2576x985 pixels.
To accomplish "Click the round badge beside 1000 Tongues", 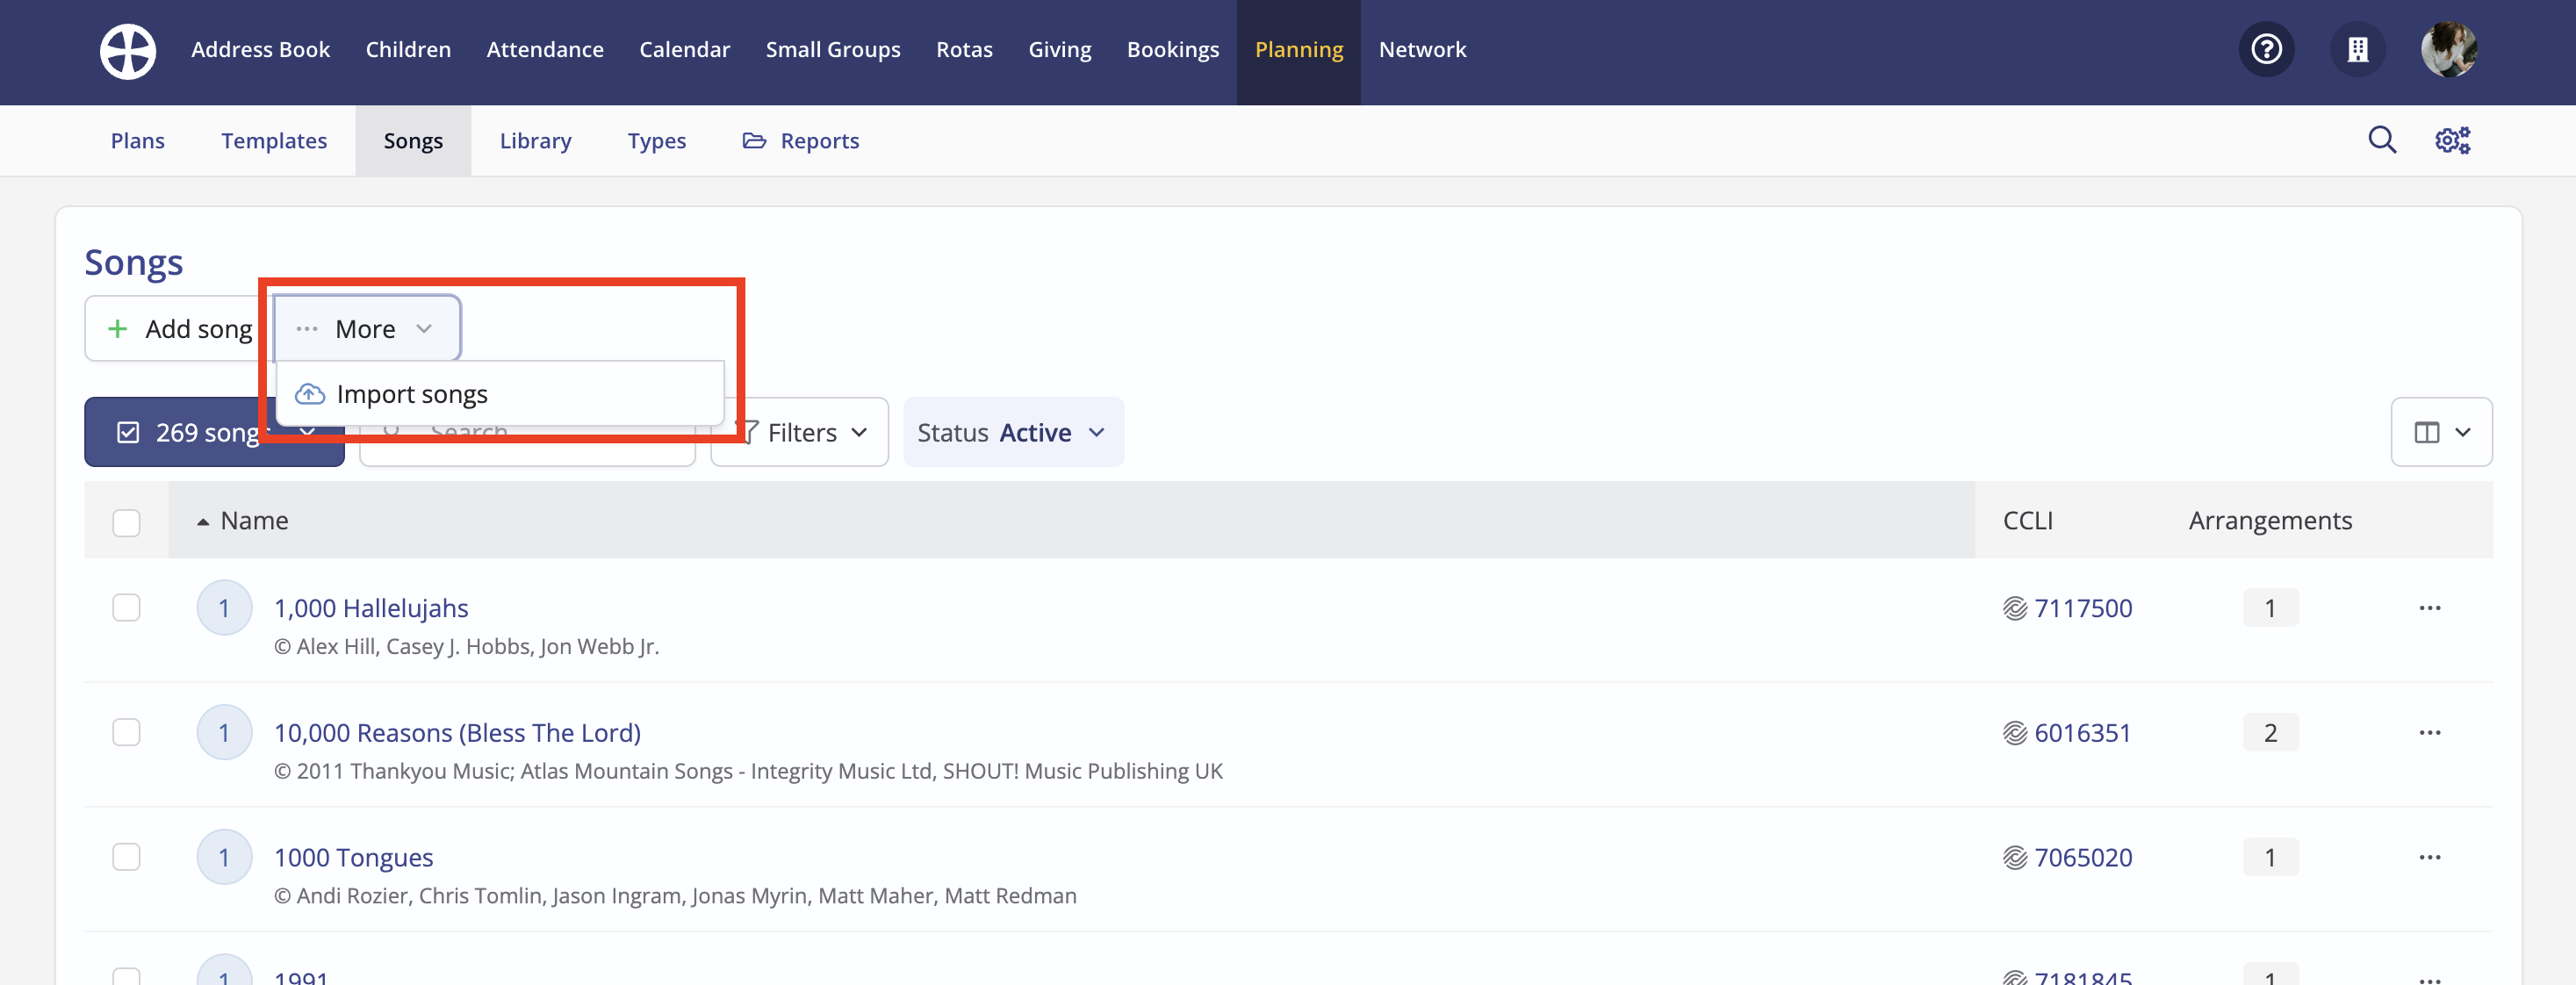I will coord(224,858).
